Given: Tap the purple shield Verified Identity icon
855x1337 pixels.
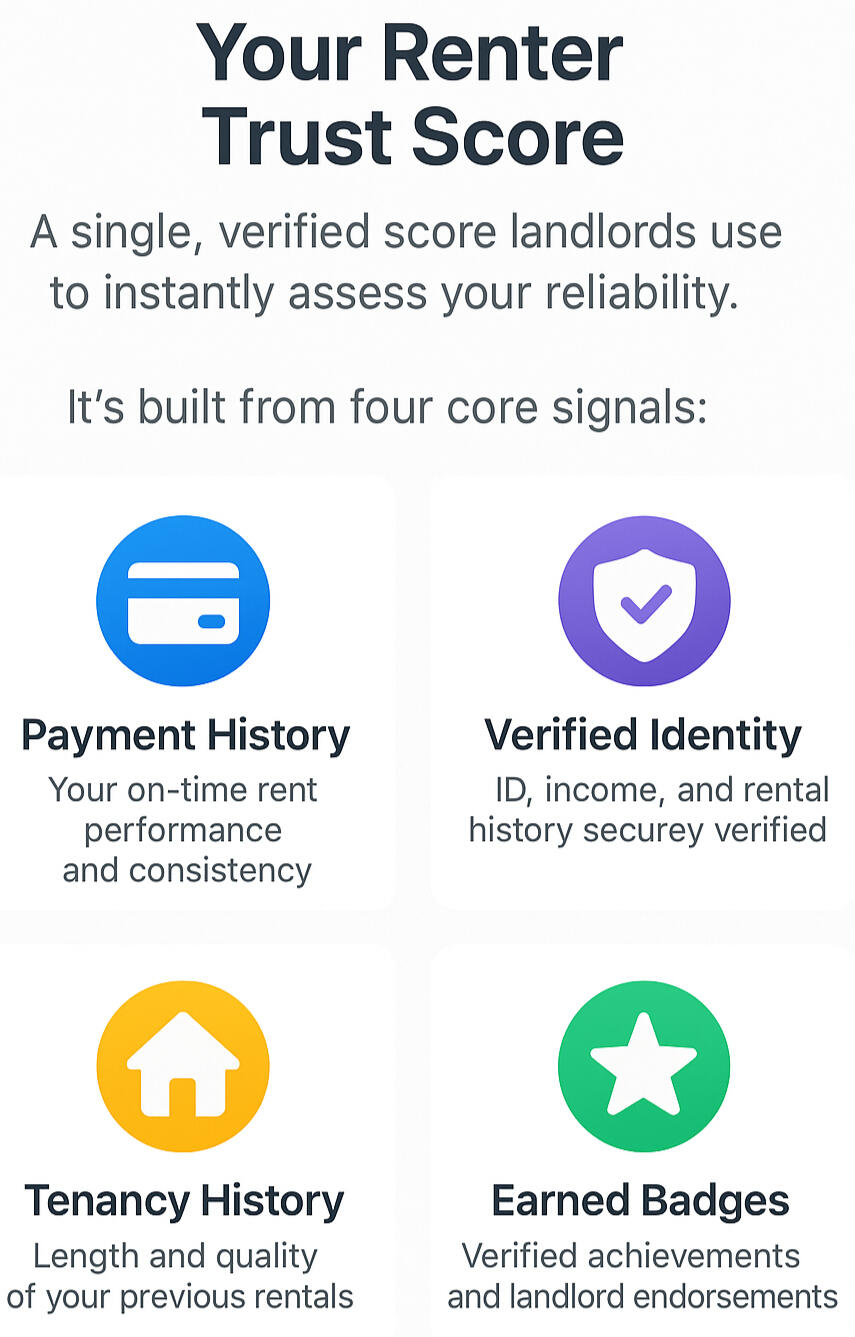Looking at the screenshot, I should click(644, 601).
